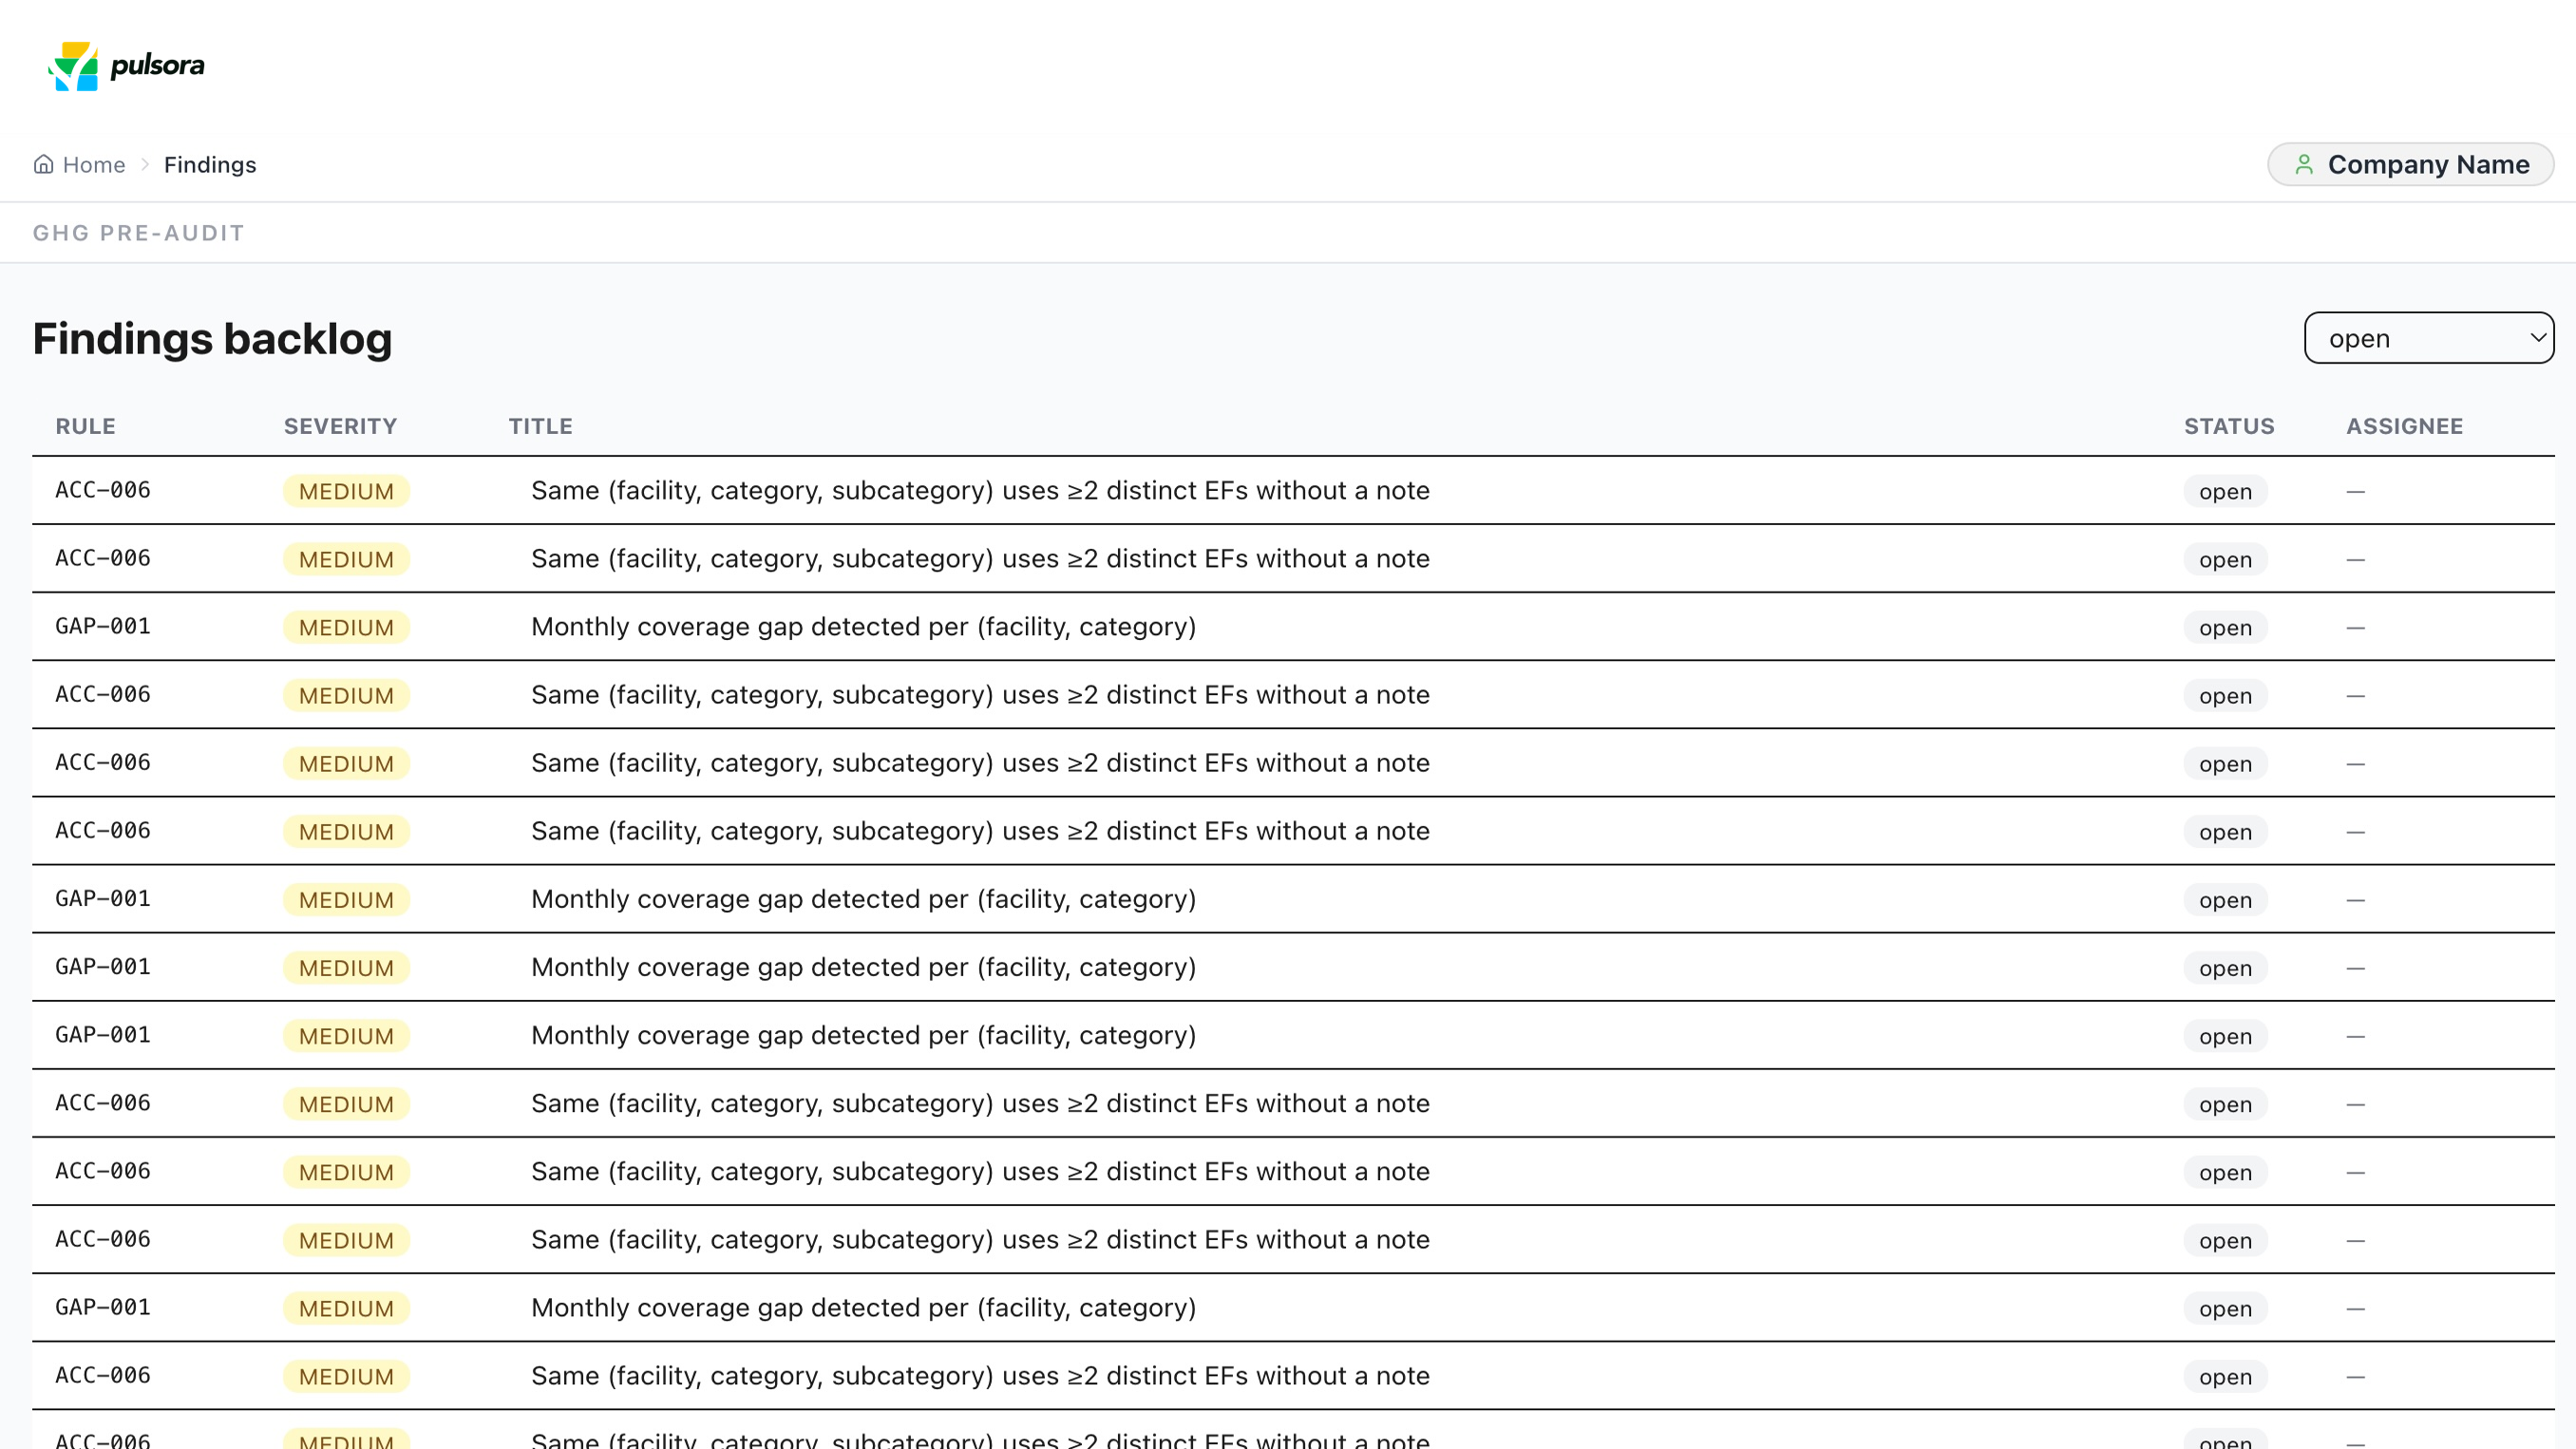Viewport: 2576px width, 1449px height.
Task: Click the TITLE column header
Action: coord(540,426)
